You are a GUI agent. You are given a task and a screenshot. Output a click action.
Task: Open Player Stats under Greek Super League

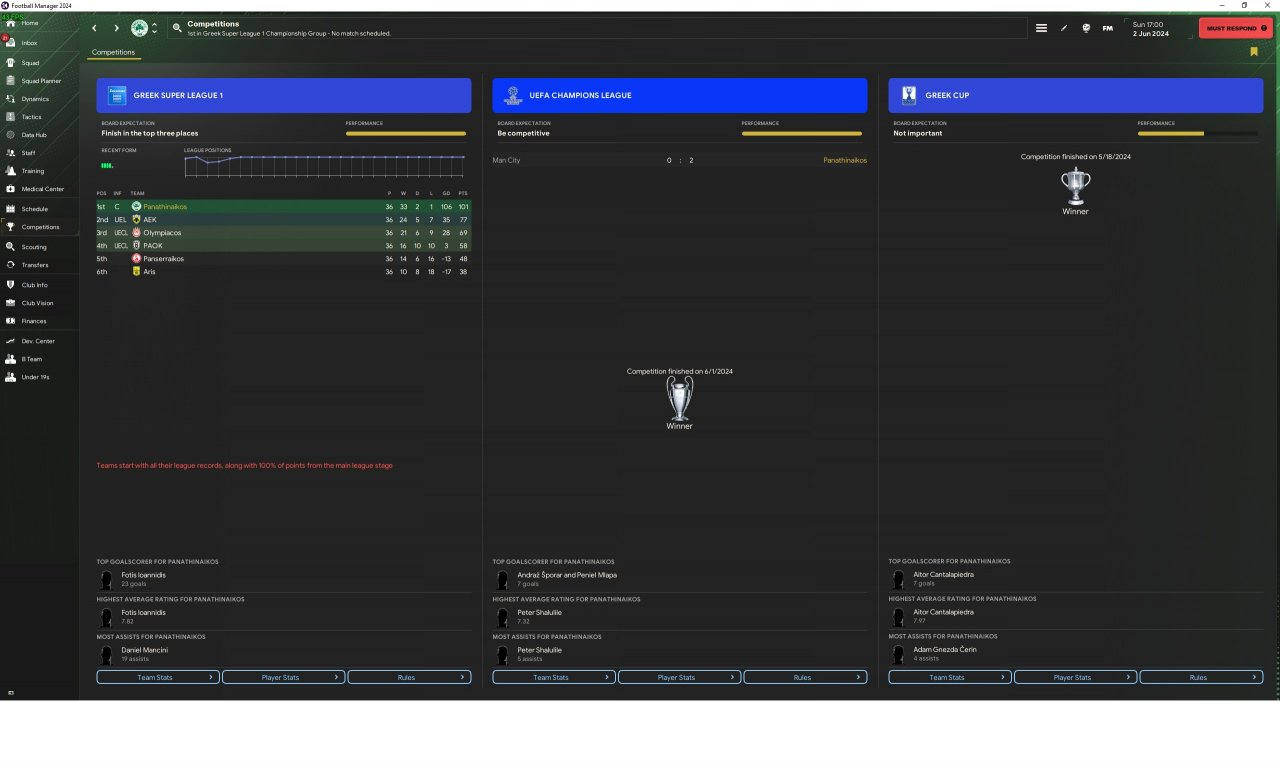point(284,677)
